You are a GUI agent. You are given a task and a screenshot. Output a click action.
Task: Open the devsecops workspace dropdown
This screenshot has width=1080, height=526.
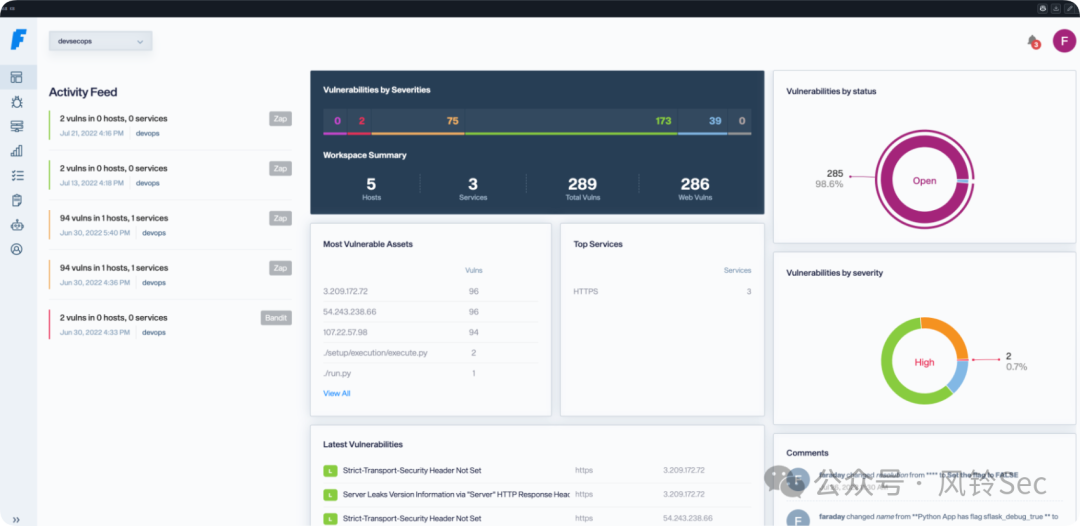101,41
